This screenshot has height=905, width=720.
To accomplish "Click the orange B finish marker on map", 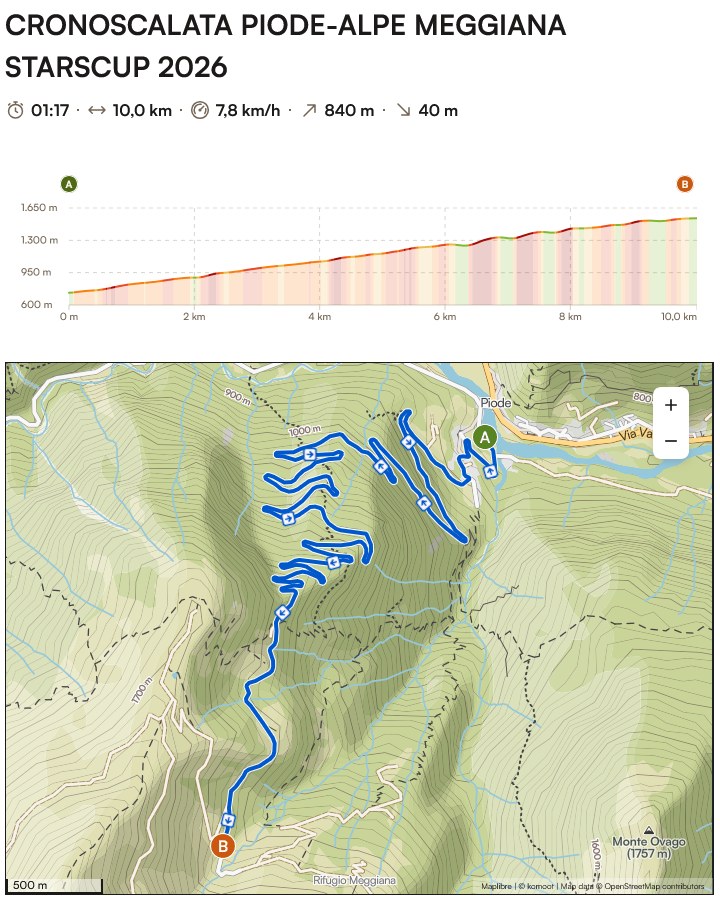I will pos(222,847).
